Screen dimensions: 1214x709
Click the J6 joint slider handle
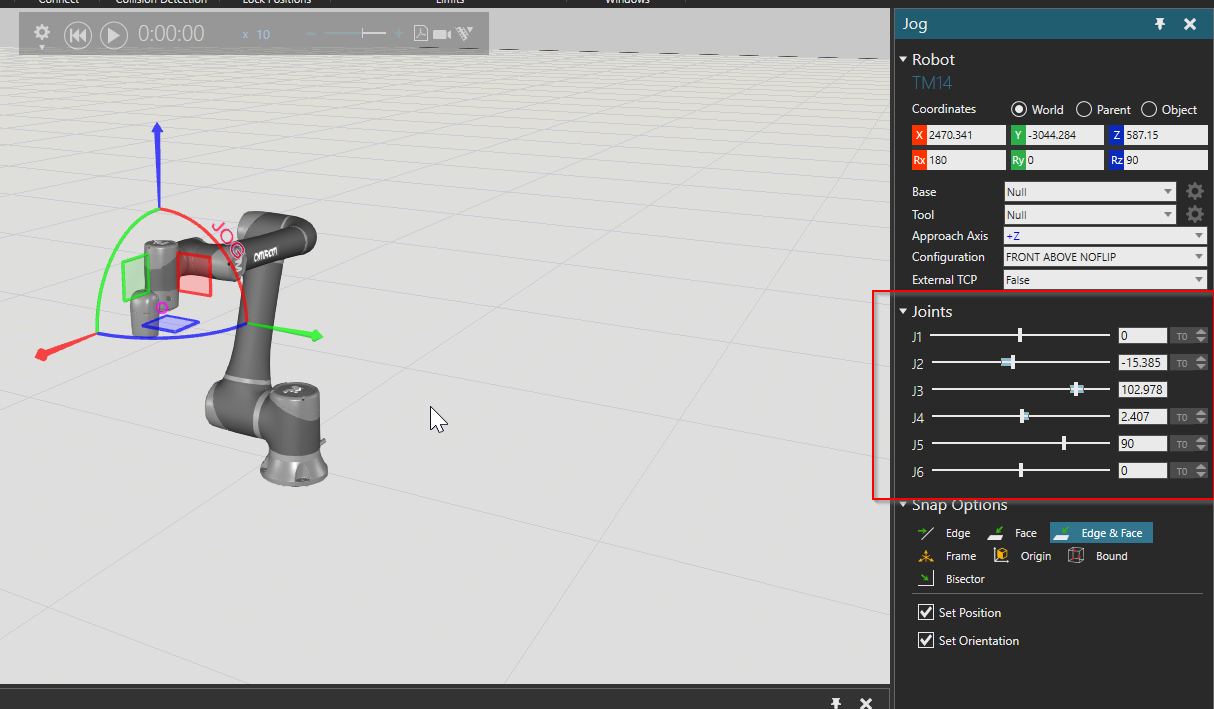coord(1020,470)
